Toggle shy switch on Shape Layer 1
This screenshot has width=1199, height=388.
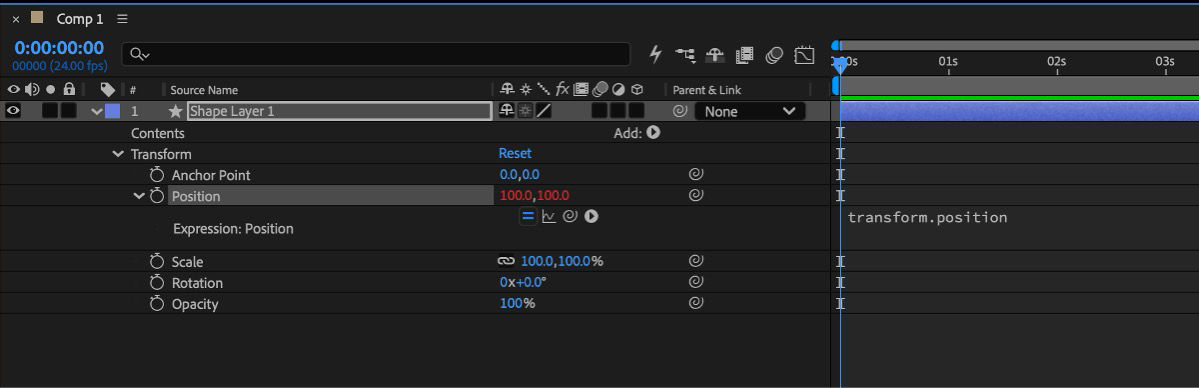[506, 111]
